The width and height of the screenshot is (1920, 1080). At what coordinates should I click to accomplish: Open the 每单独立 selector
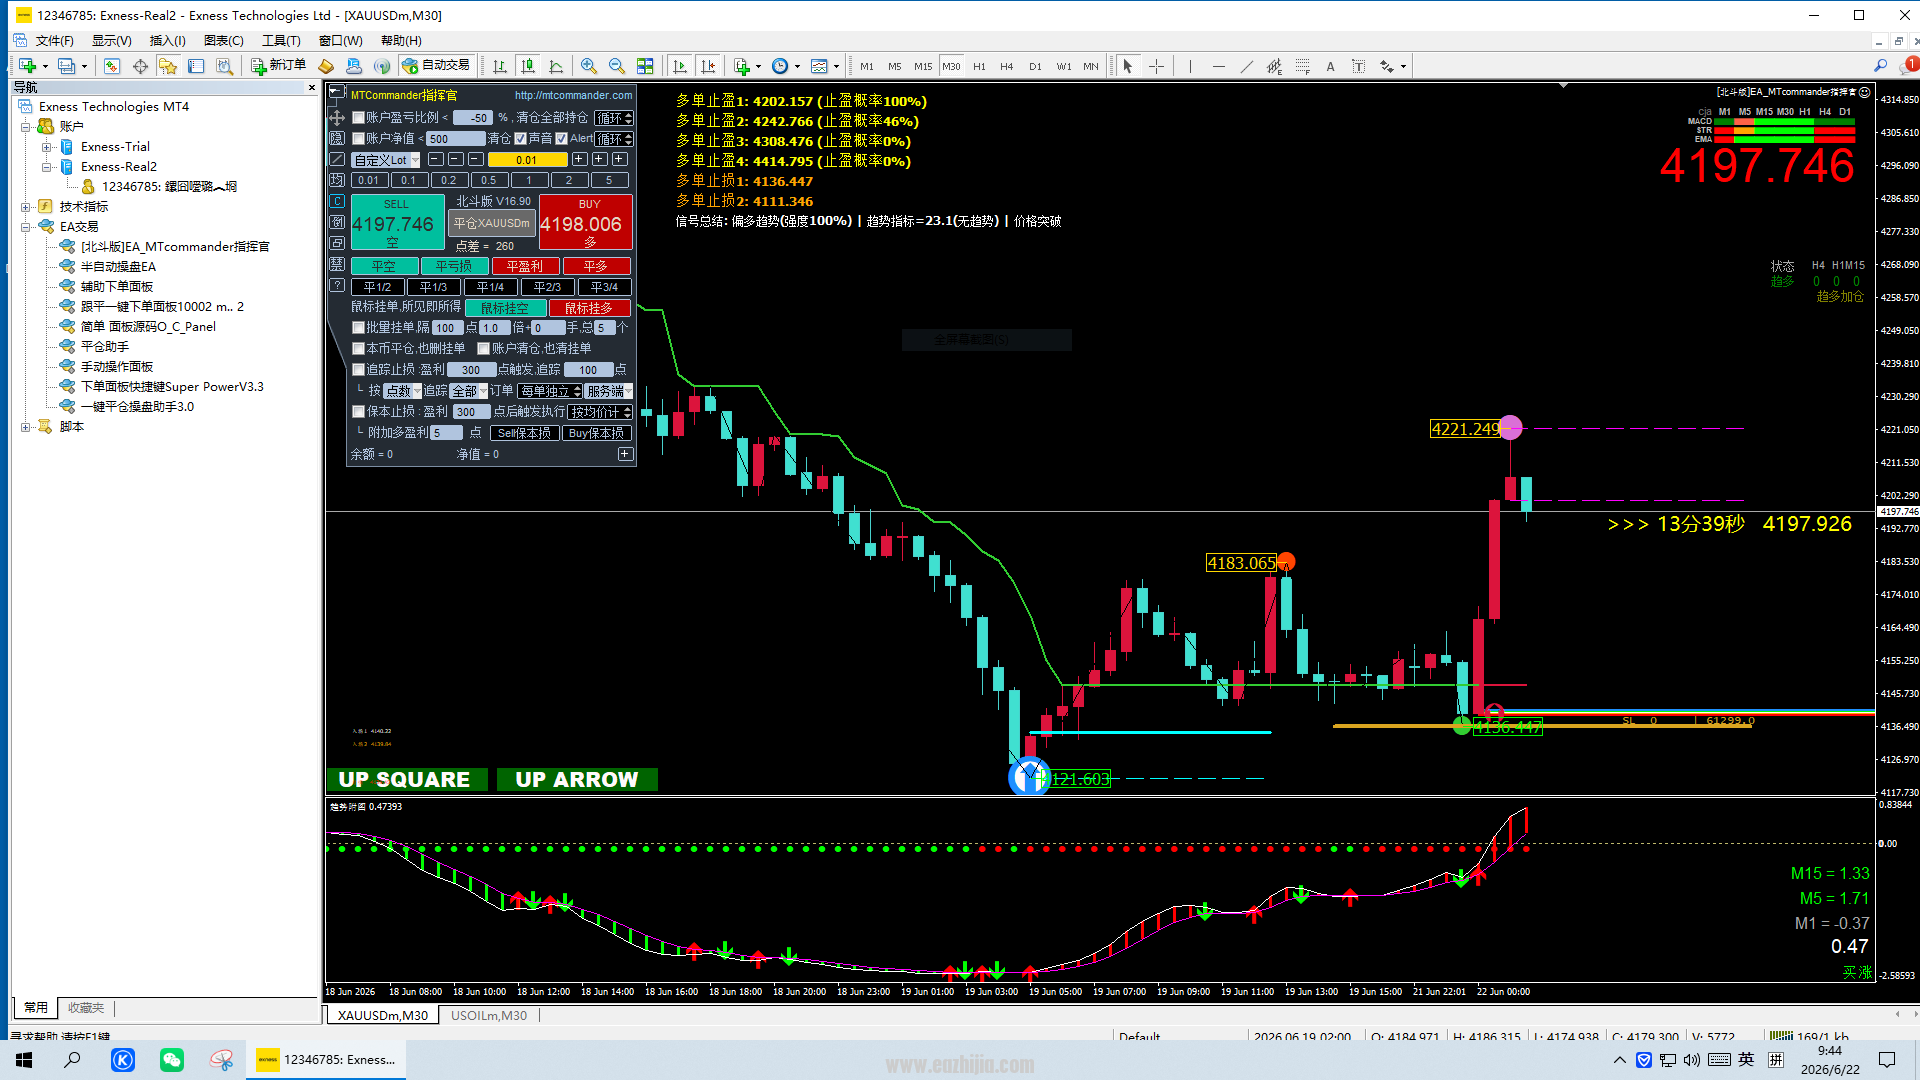[549, 391]
